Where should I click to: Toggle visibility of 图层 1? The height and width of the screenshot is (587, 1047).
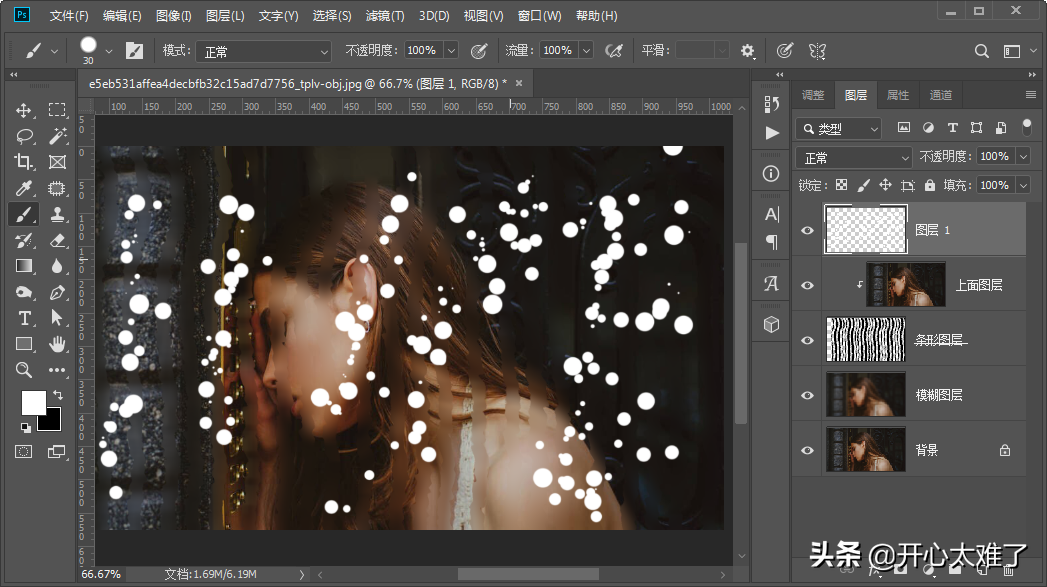click(x=807, y=230)
